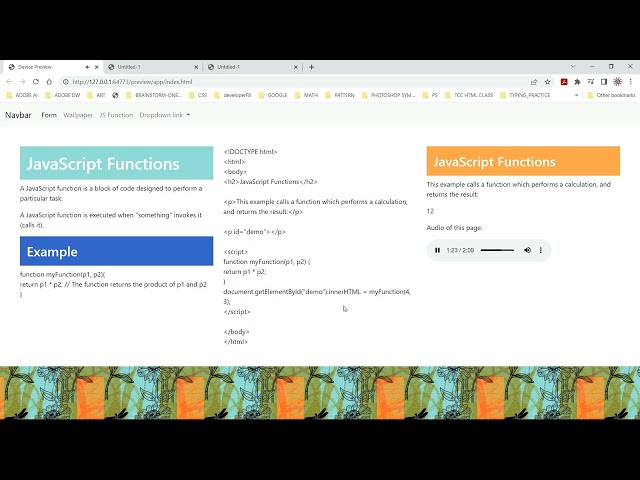Open the media controls toolbar icon

pos(591,82)
